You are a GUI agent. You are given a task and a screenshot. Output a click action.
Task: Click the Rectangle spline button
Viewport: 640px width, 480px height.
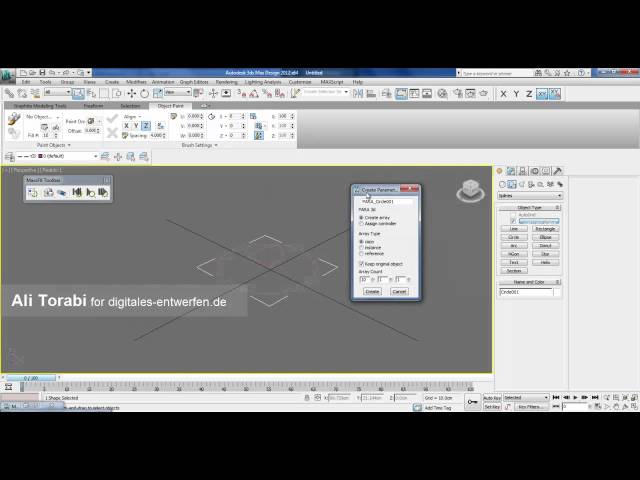[x=545, y=229]
